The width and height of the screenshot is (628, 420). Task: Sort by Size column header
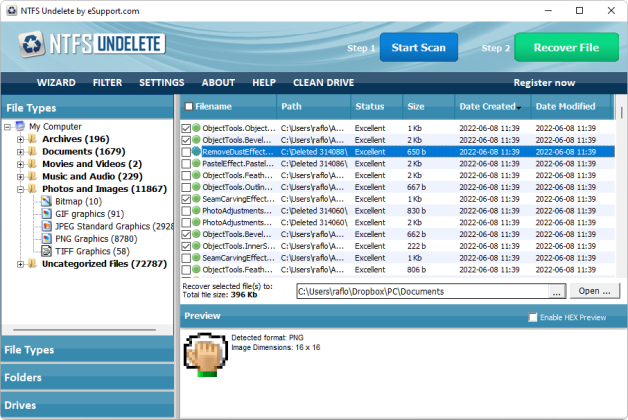pos(429,107)
